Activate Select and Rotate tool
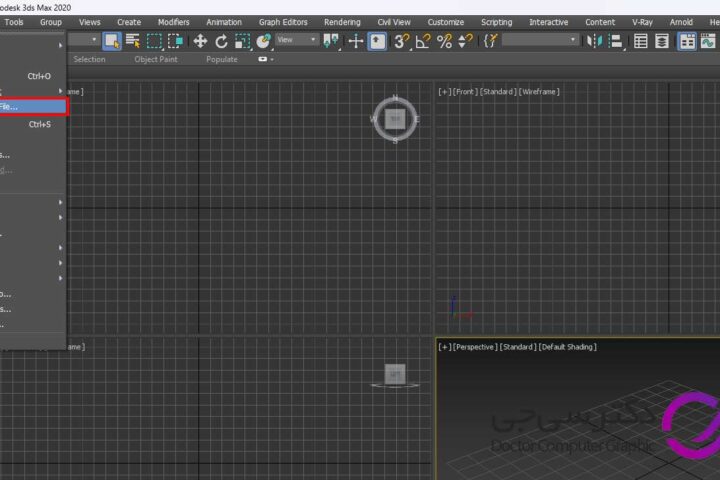Screen dimensions: 720x480 click(221, 41)
